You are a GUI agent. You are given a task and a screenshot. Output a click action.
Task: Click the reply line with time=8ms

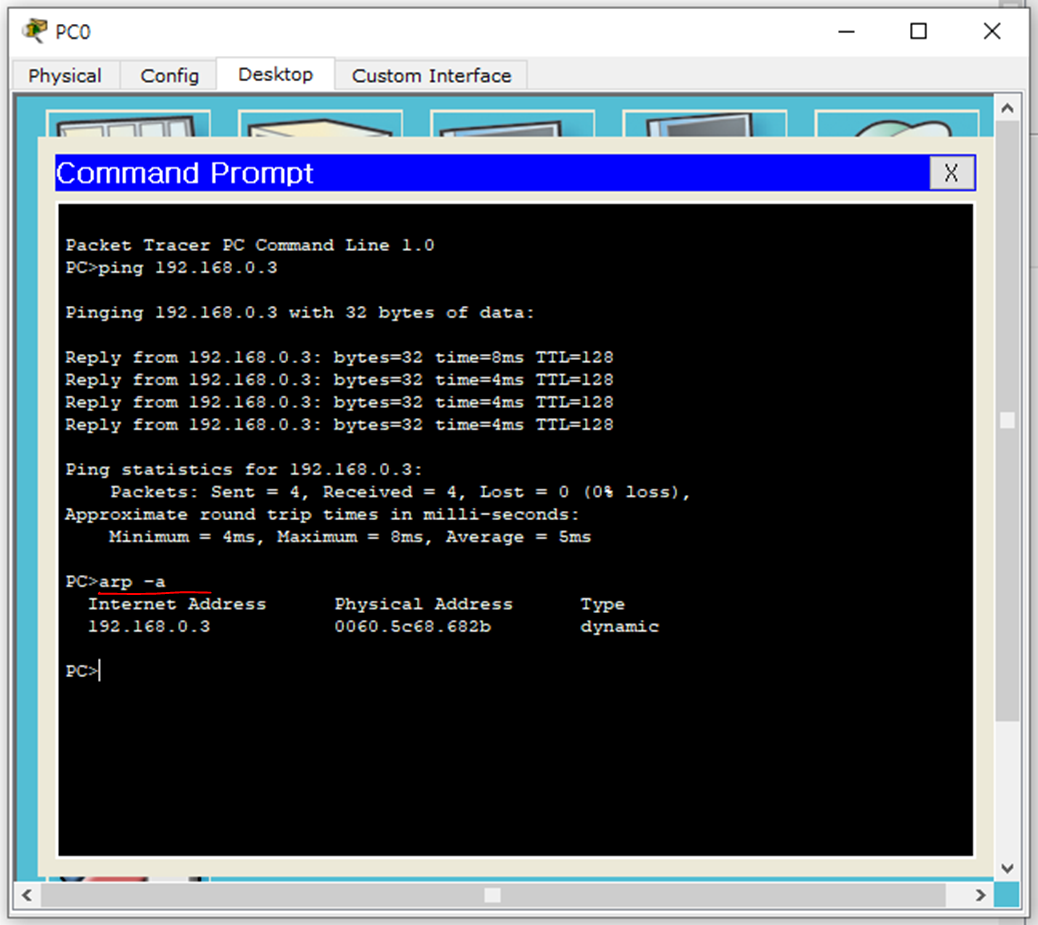tap(339, 358)
